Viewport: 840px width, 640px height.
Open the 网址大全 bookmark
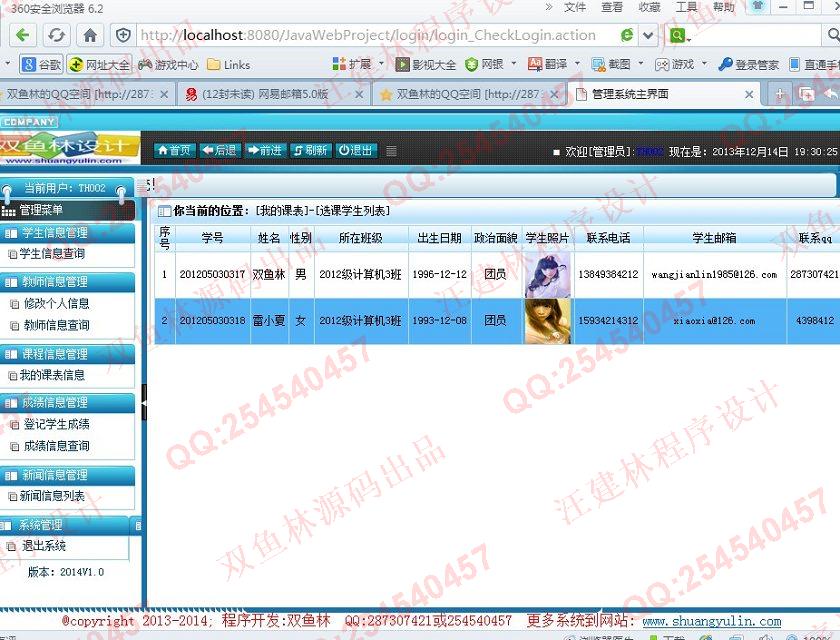[x=99, y=65]
